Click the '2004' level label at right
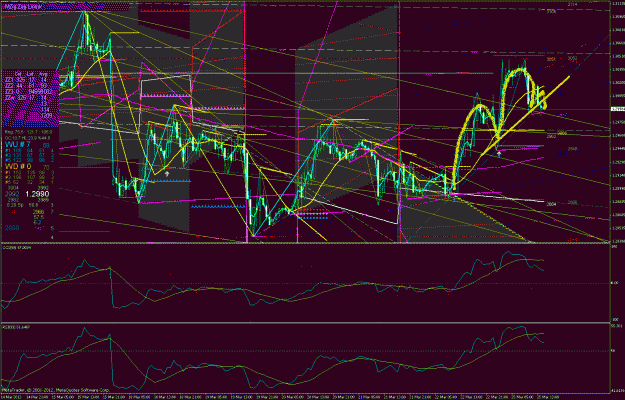The height and width of the screenshot is (400, 625). 552,204
